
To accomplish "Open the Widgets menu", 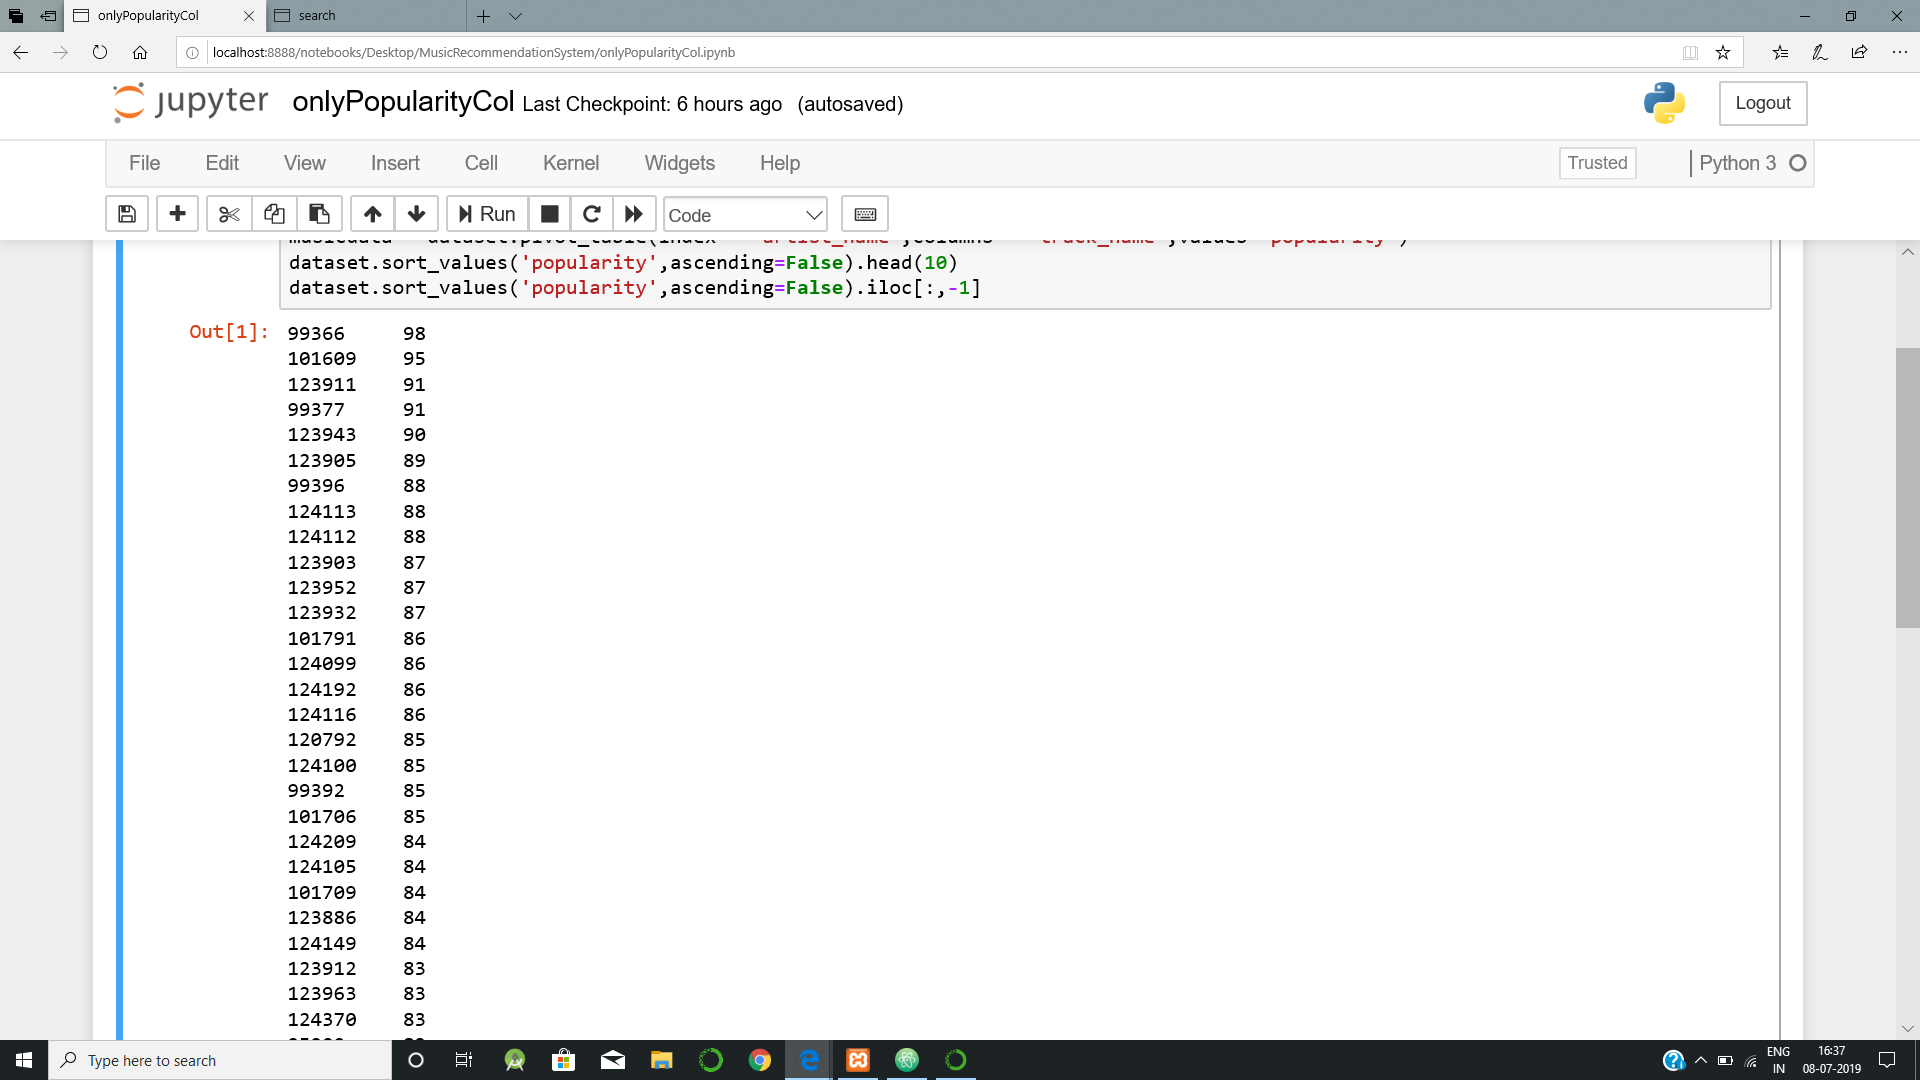I will click(680, 163).
